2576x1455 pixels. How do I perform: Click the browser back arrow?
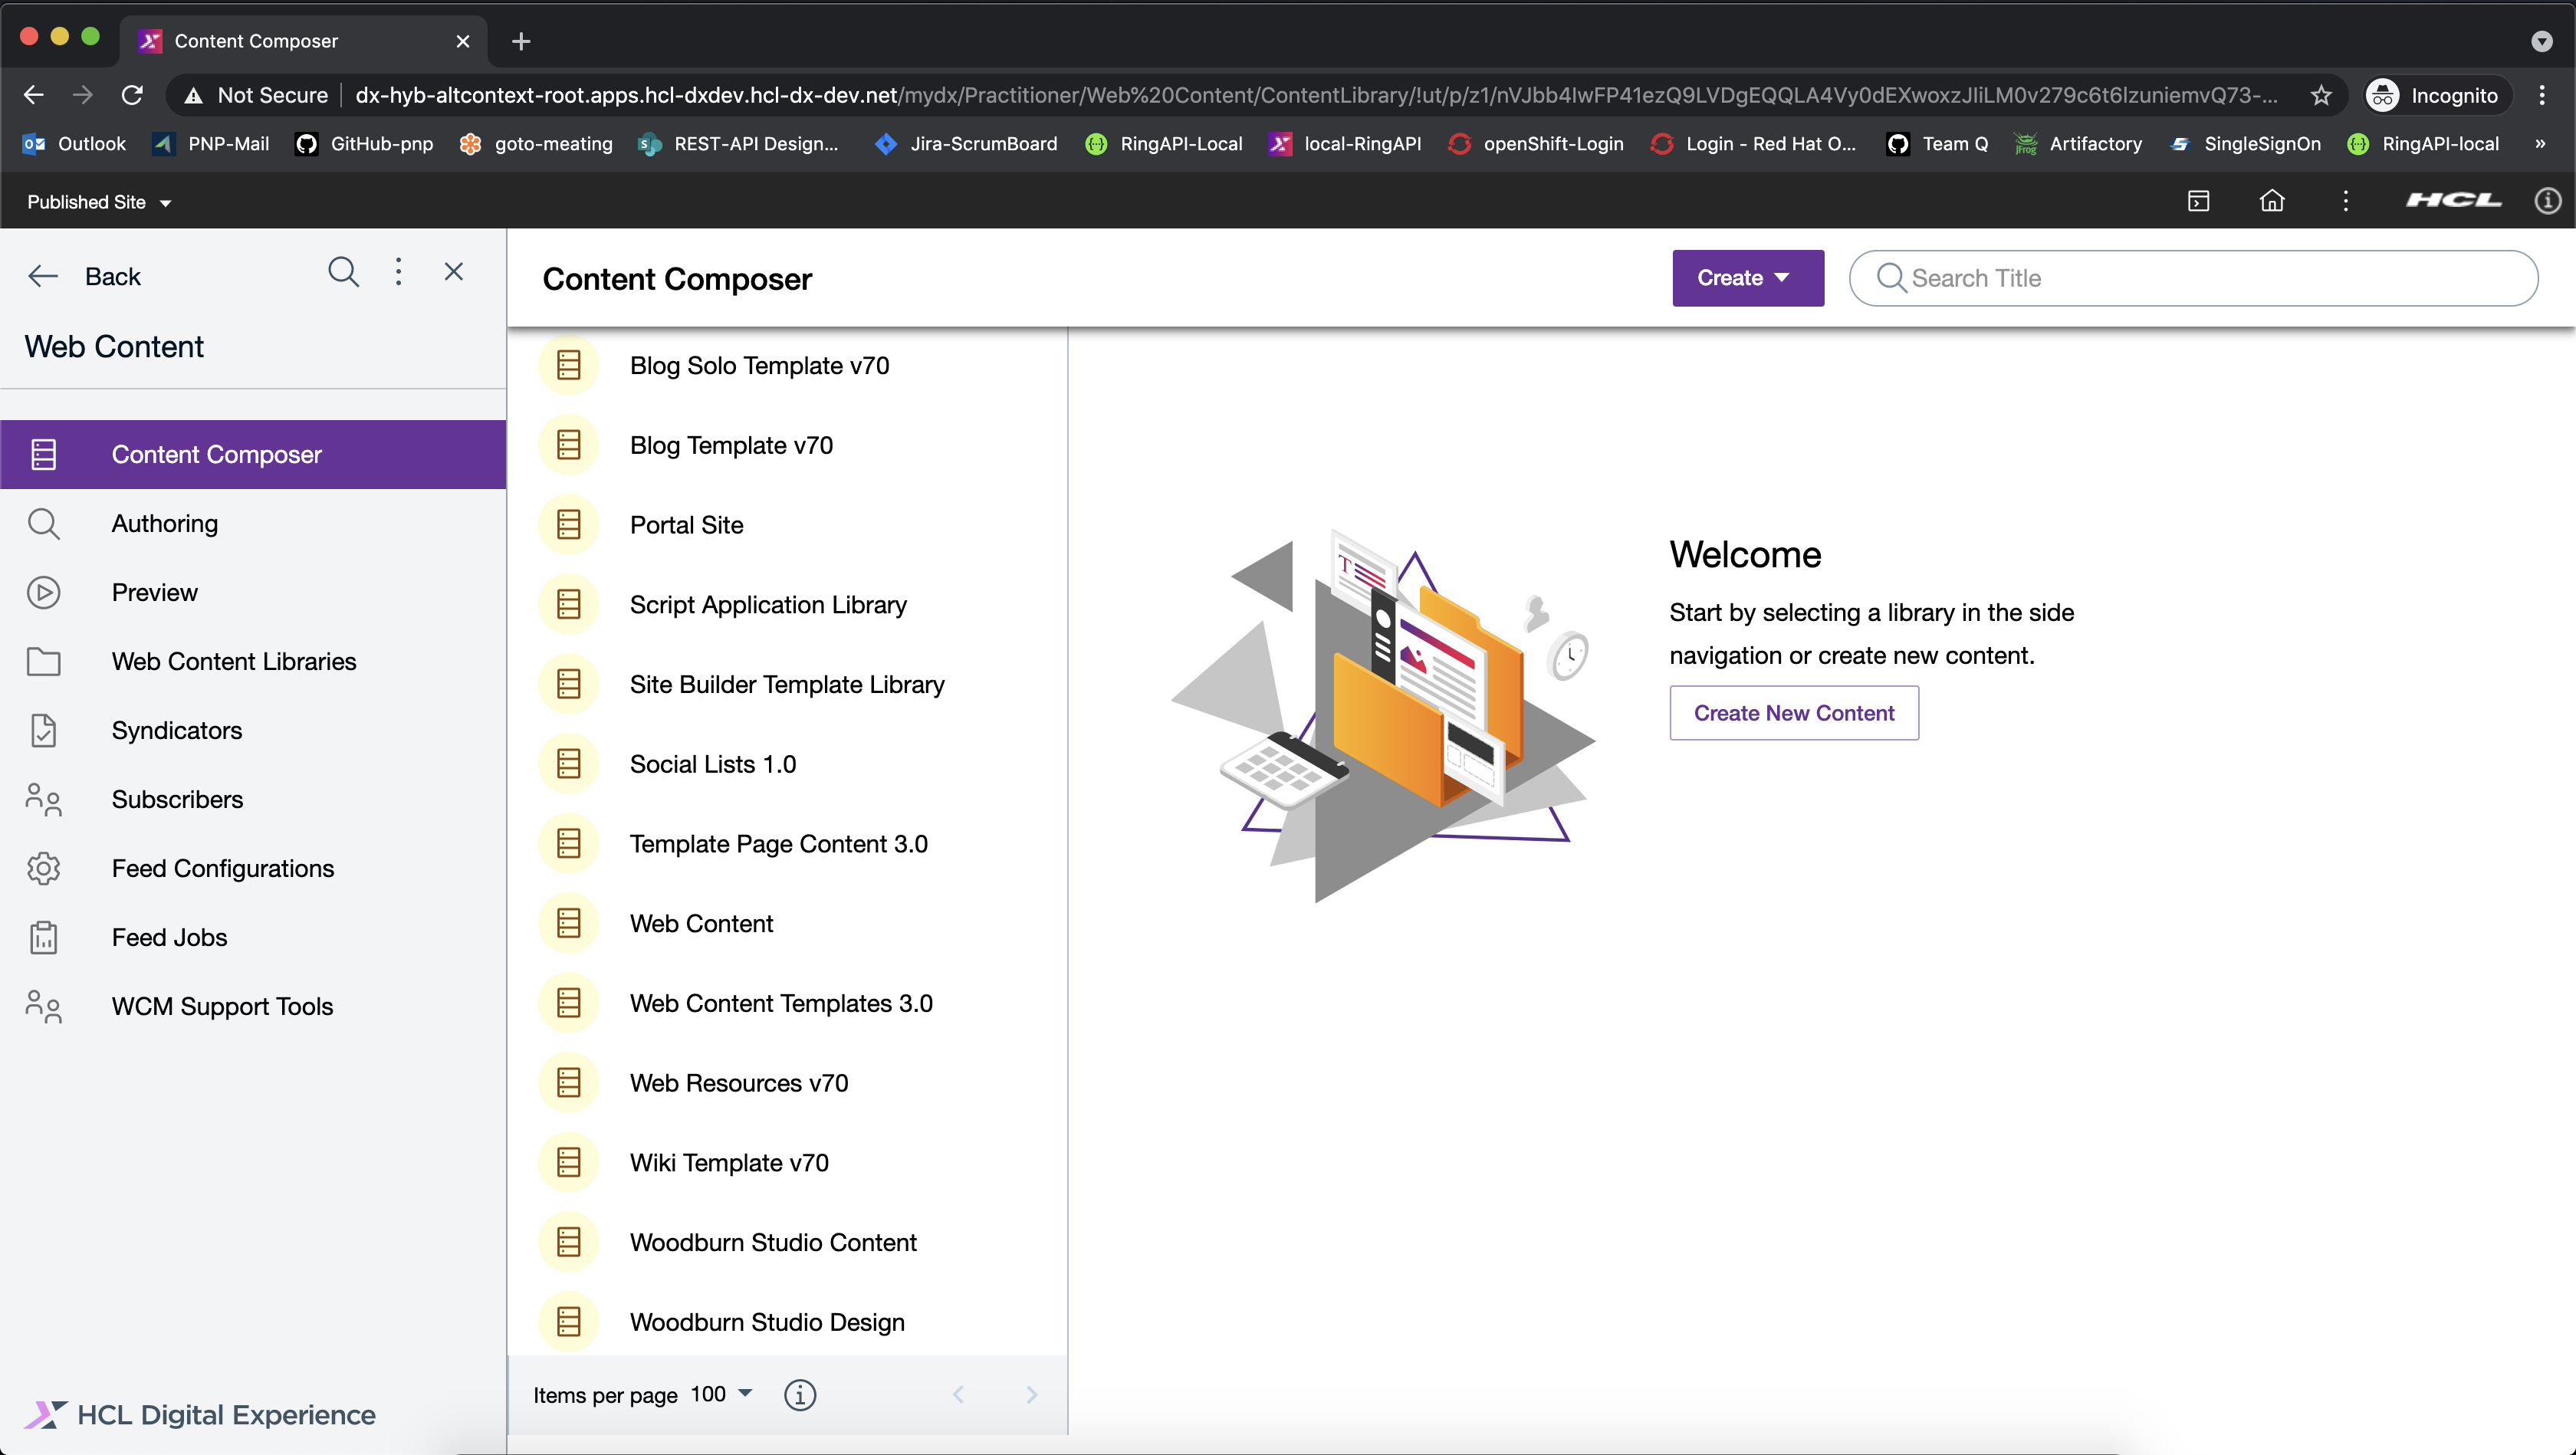pos(33,95)
